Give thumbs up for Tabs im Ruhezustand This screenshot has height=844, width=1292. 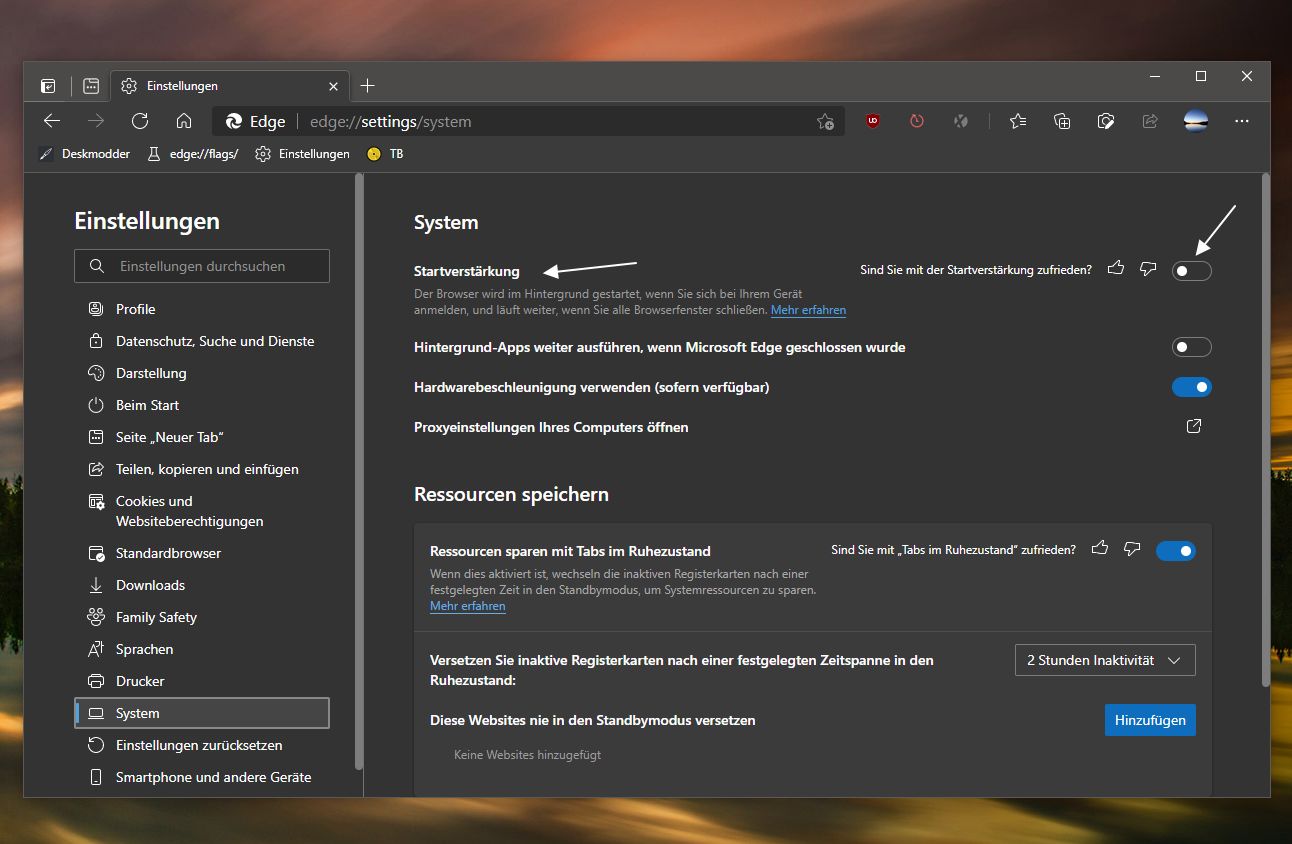click(1100, 549)
